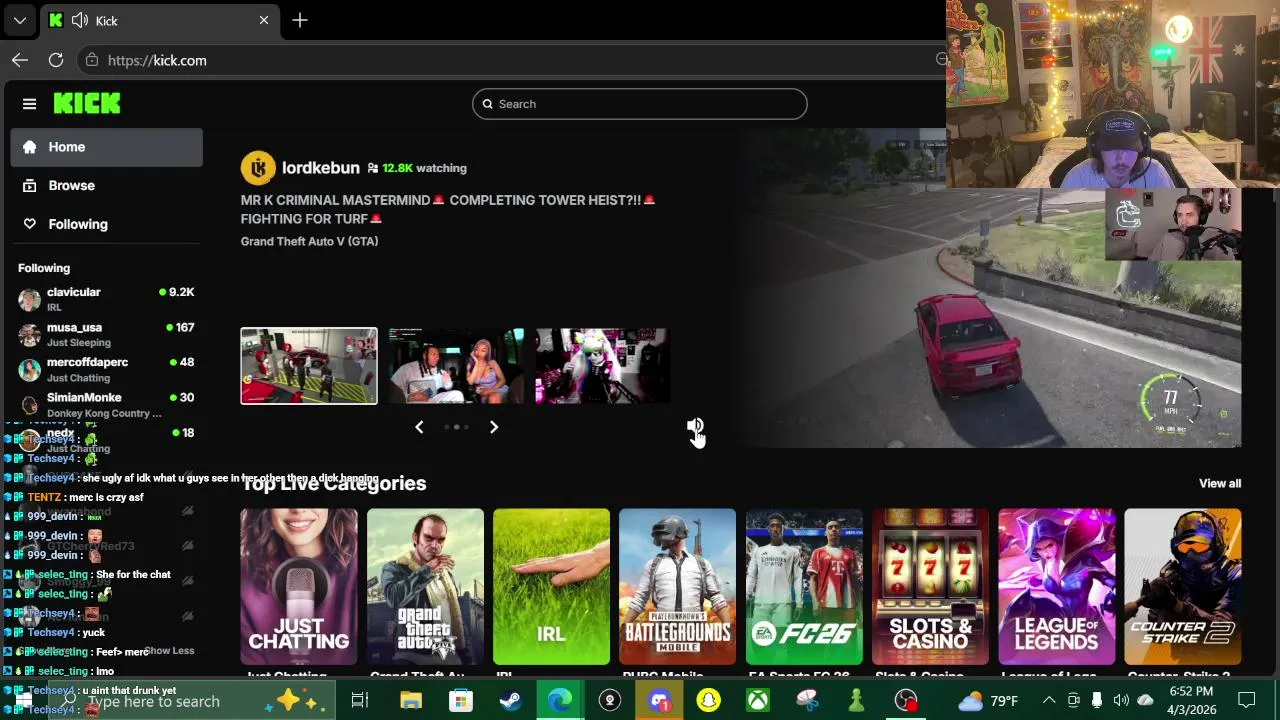Open File Explorer from taskbar

tap(411, 701)
